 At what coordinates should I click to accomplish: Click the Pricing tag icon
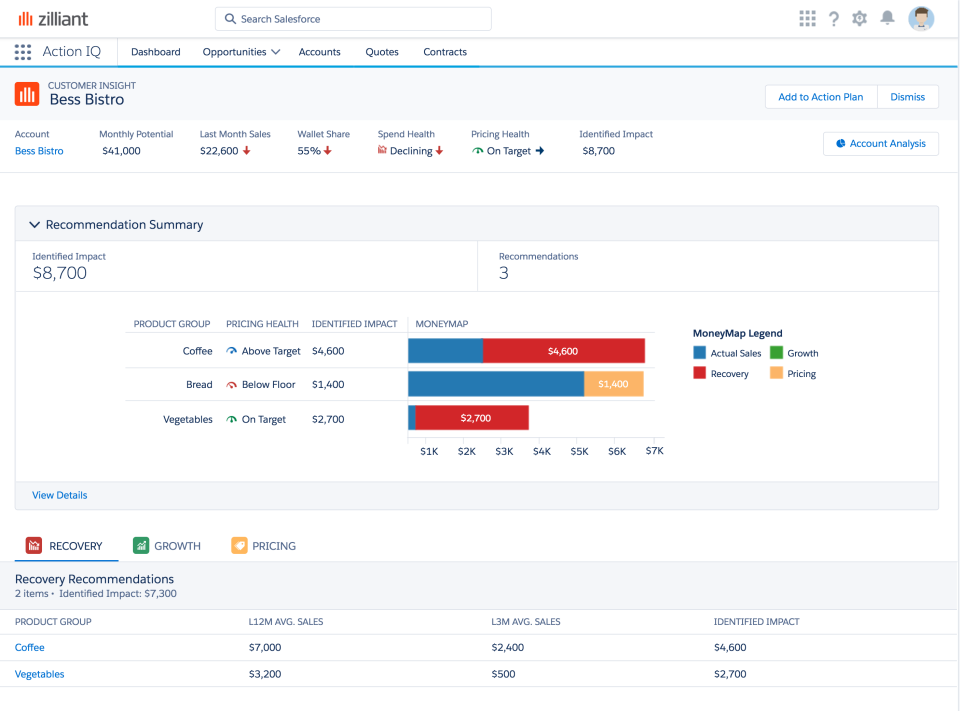click(239, 545)
